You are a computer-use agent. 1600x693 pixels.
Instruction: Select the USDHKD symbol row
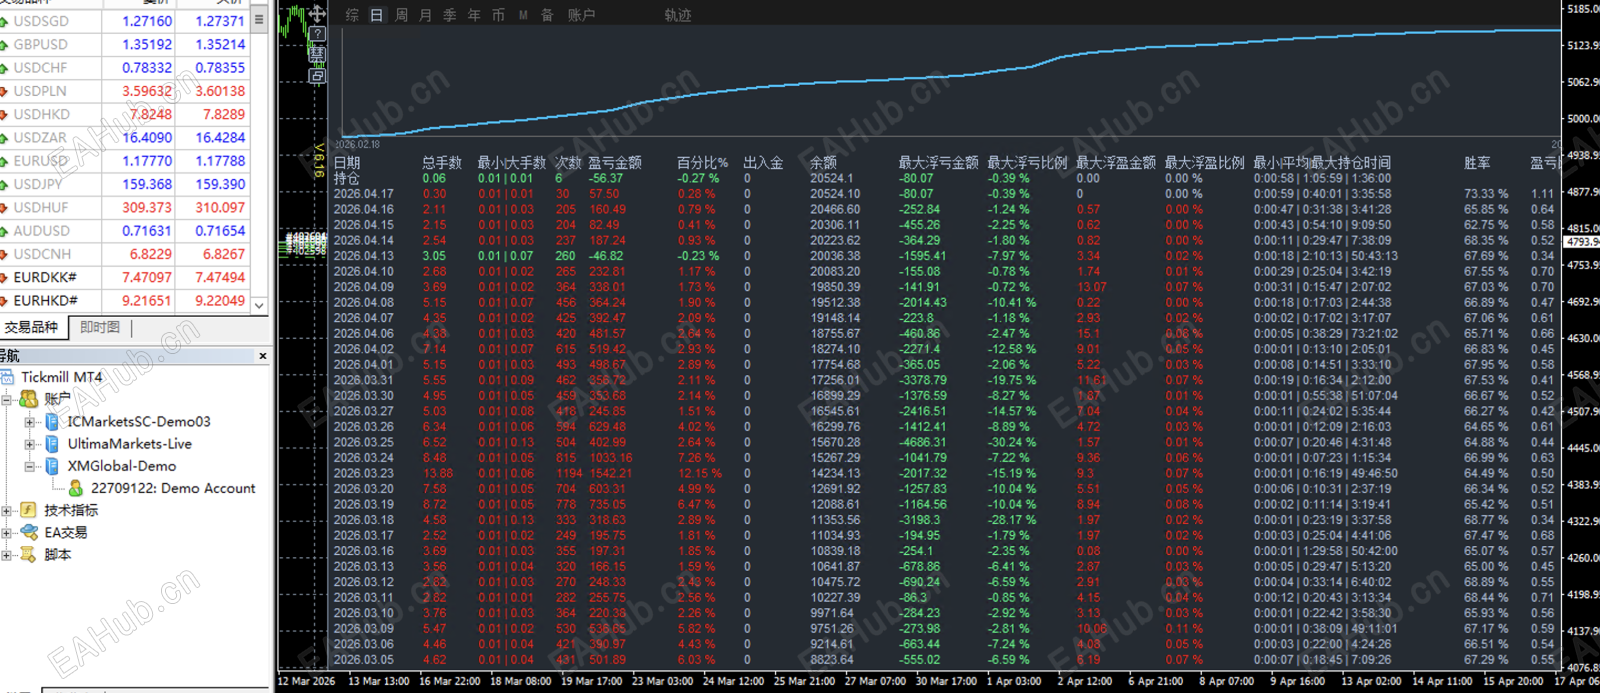coord(124,114)
